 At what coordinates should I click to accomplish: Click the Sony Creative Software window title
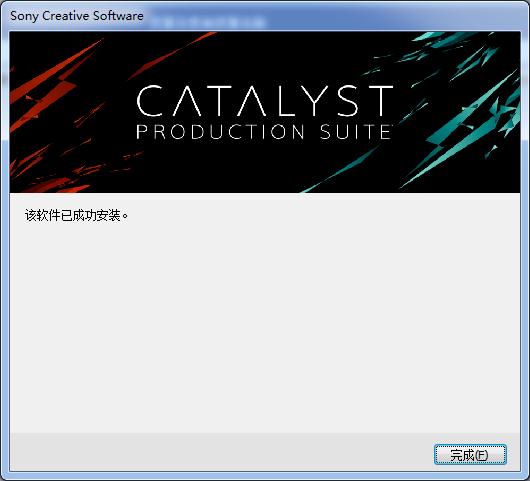coord(77,16)
